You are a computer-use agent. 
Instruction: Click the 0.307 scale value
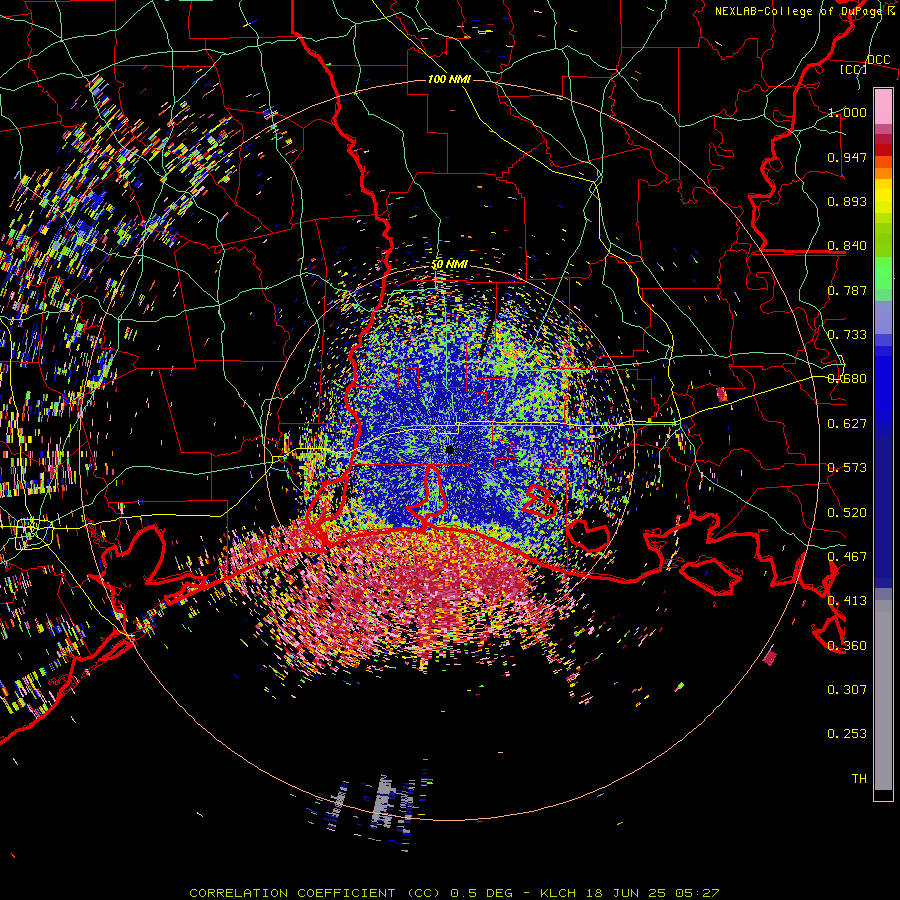tap(847, 690)
